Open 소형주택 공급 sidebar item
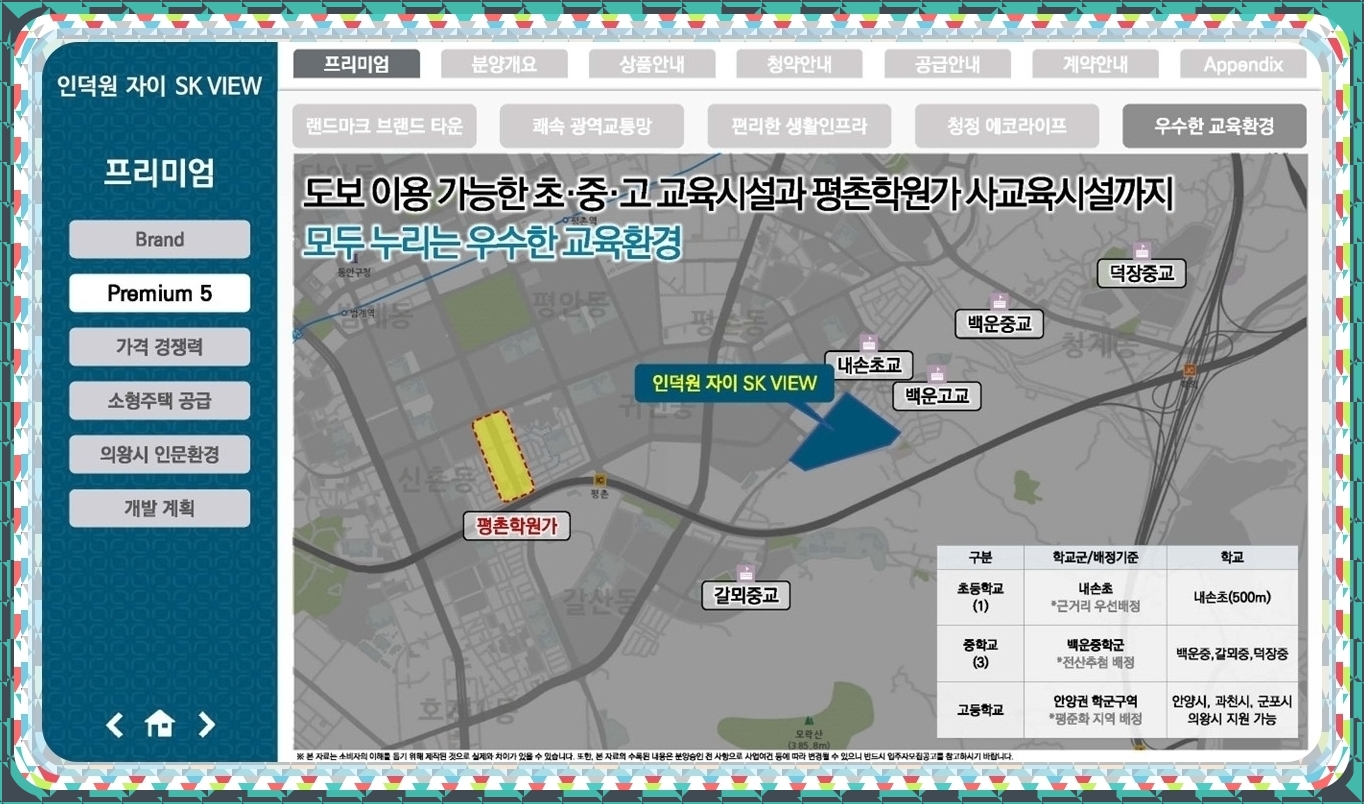 pyautogui.click(x=160, y=401)
